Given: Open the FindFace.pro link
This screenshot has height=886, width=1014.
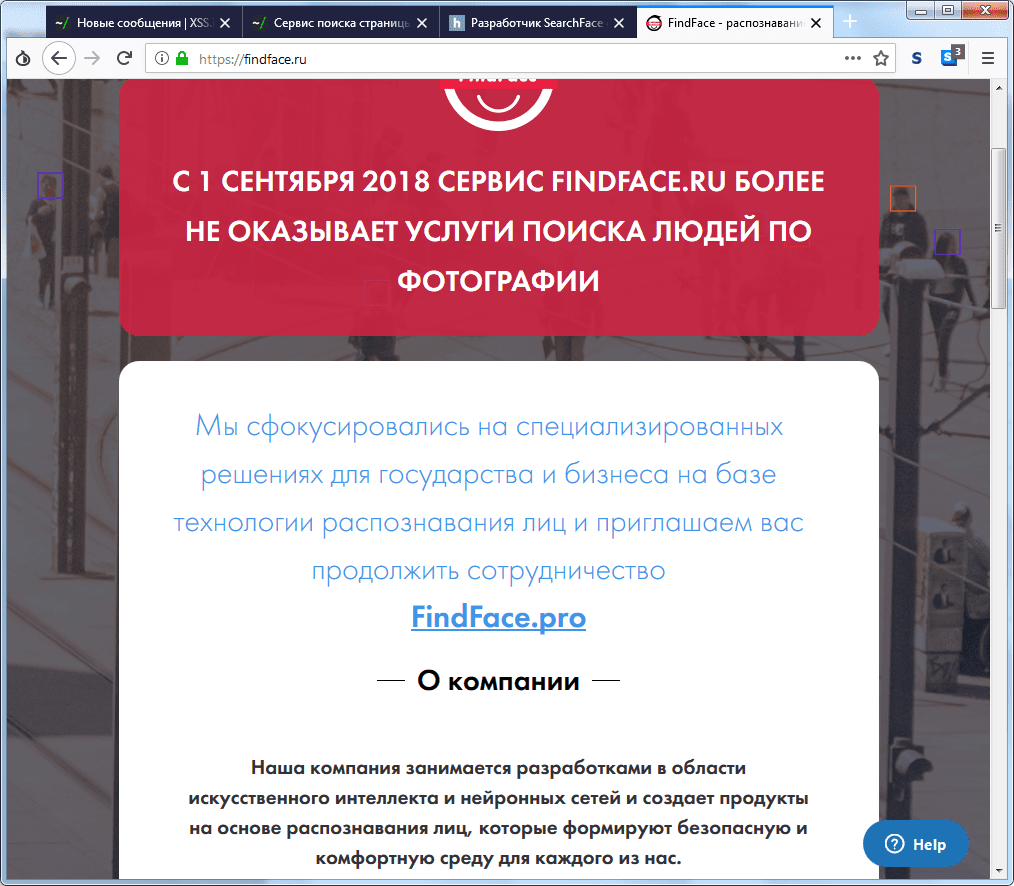Looking at the screenshot, I should [499, 618].
